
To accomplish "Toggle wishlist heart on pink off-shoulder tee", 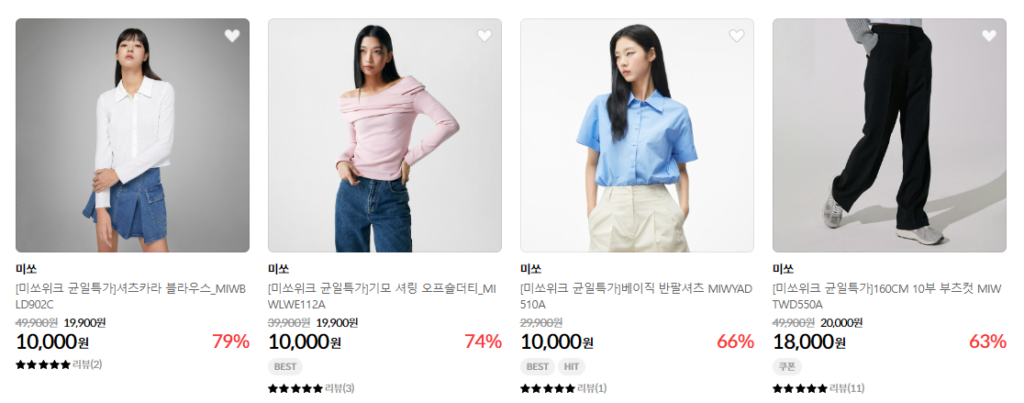I will 485,36.
